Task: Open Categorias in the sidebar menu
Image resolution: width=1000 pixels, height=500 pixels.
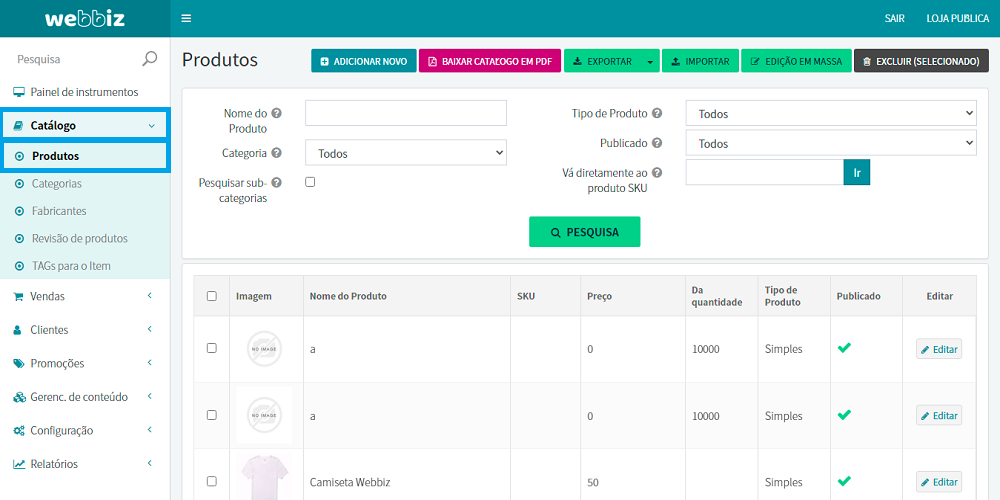Action: (57, 184)
